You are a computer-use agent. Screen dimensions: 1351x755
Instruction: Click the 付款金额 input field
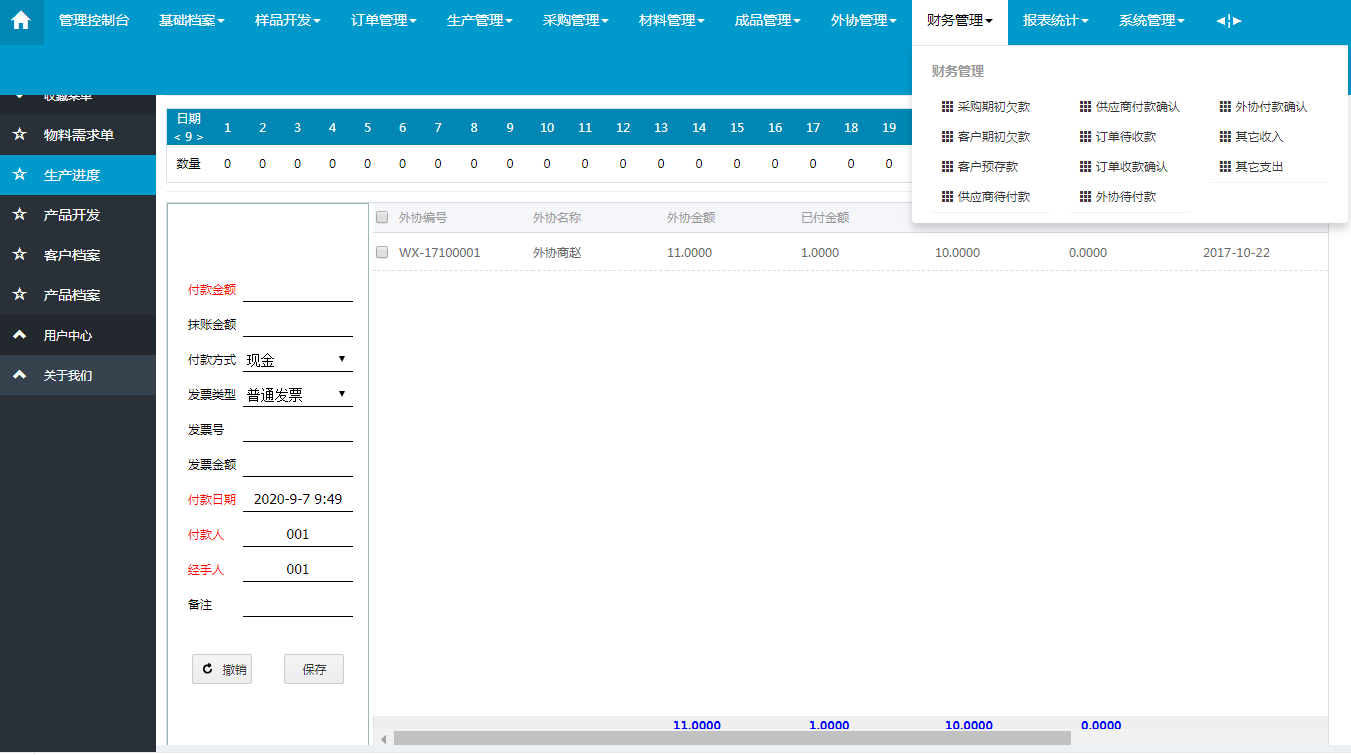(x=297, y=290)
